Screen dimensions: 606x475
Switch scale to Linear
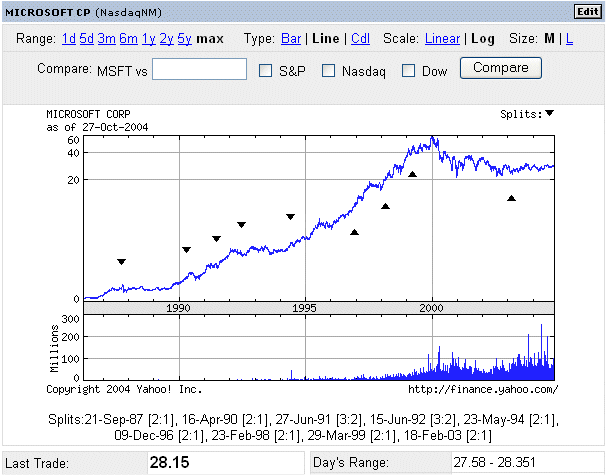click(442, 39)
